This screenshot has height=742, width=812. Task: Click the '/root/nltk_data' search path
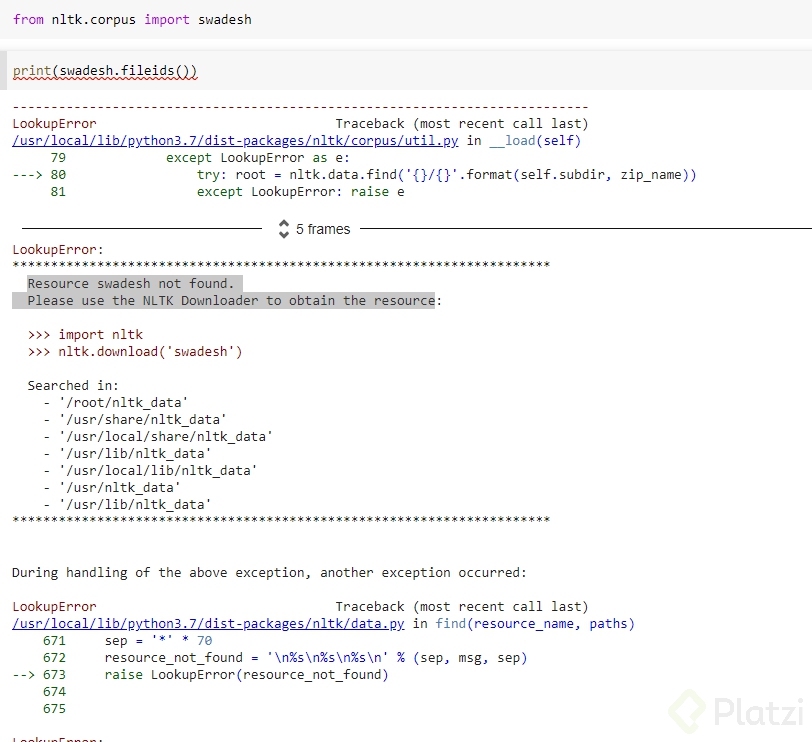click(124, 402)
